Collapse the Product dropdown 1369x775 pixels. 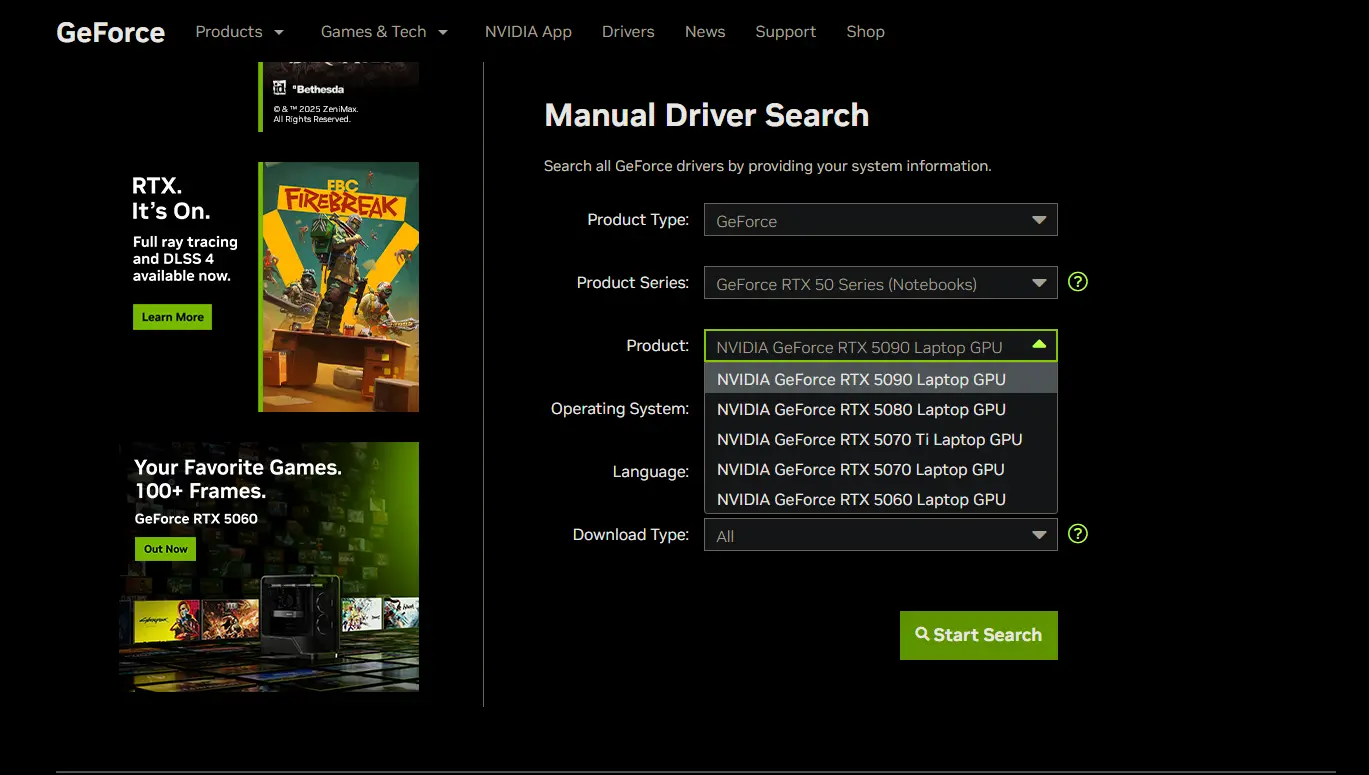881,346
